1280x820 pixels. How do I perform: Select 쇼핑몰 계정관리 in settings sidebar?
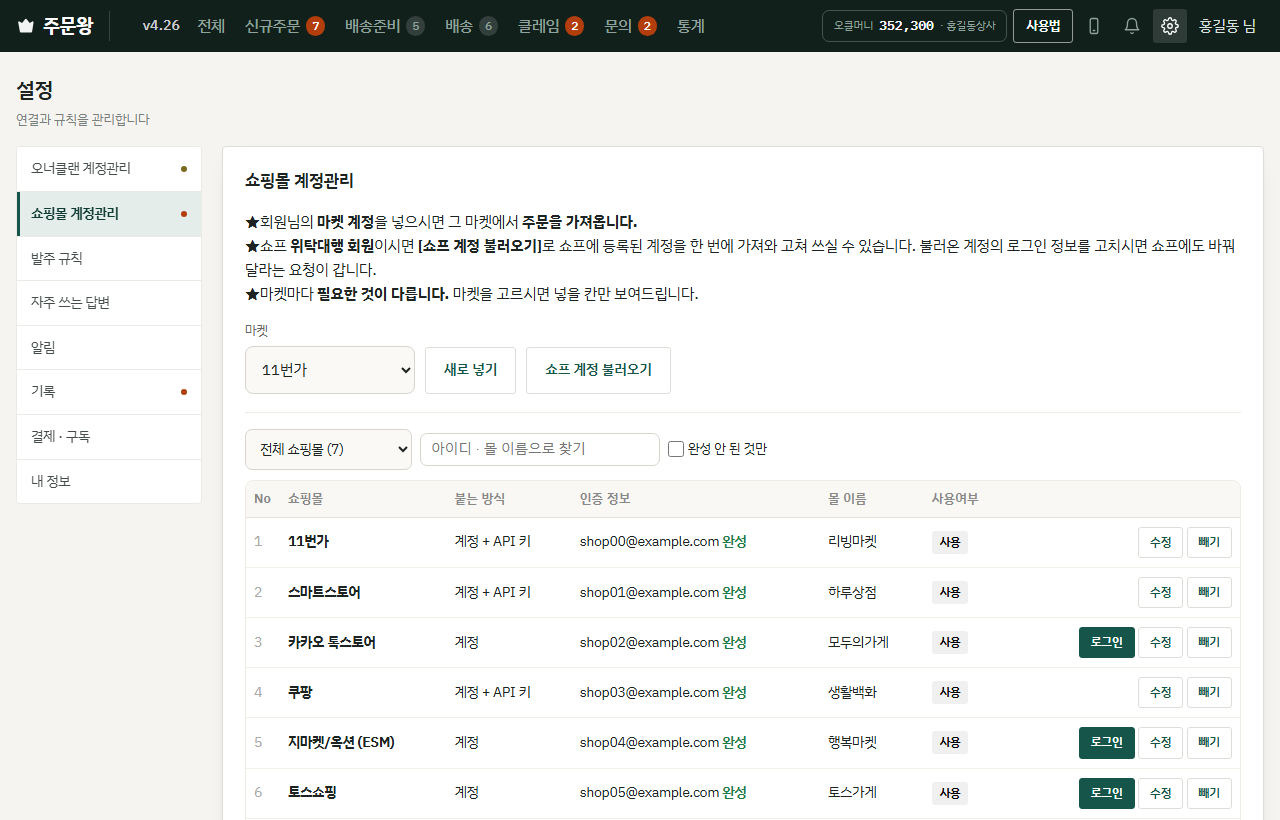(x=109, y=214)
